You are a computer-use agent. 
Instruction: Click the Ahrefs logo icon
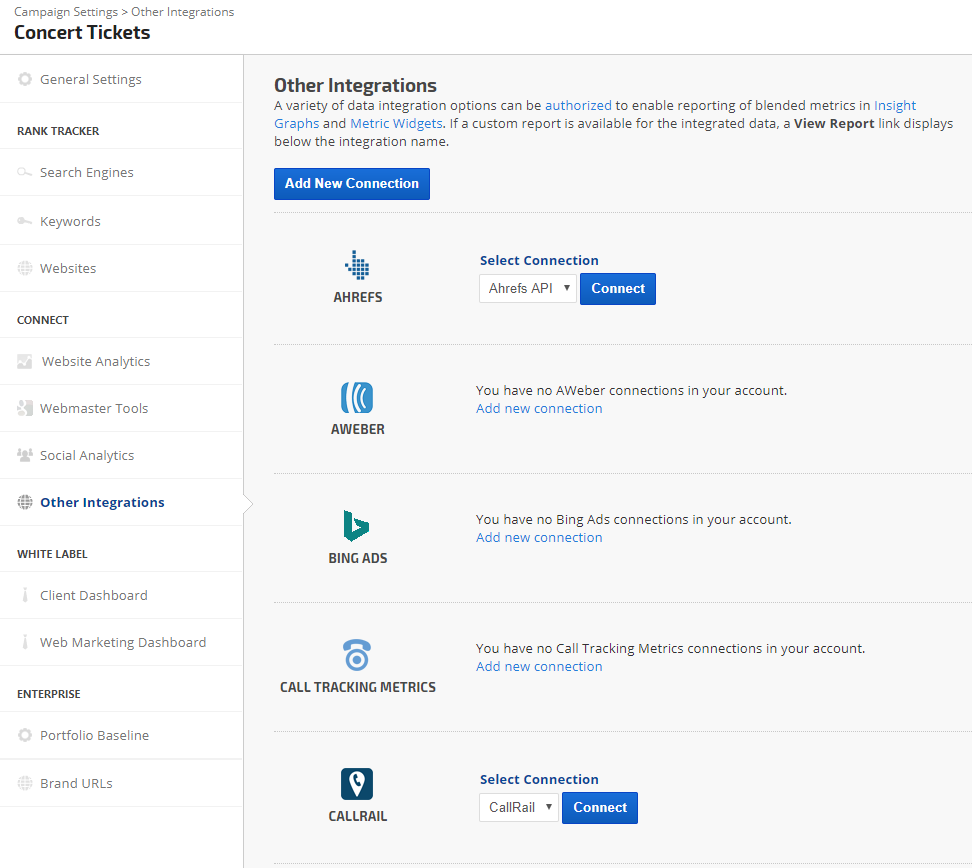(x=357, y=266)
